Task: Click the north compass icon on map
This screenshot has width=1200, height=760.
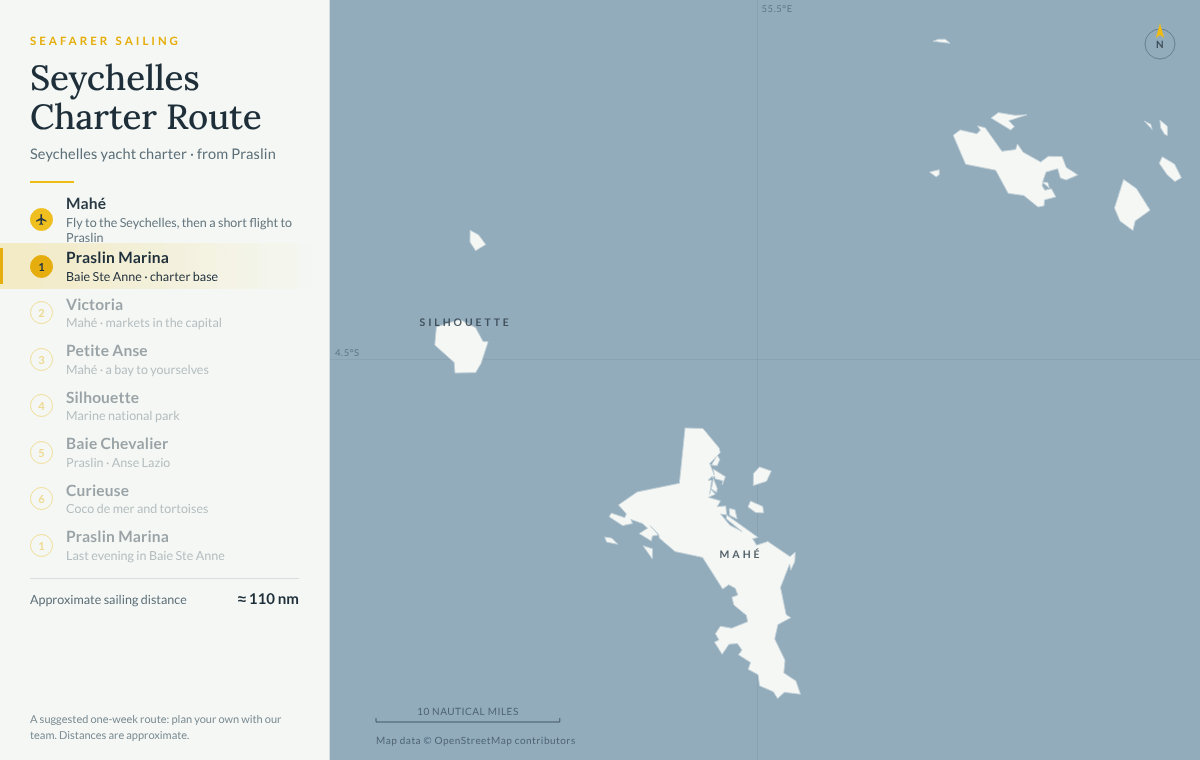Action: coord(1160,44)
